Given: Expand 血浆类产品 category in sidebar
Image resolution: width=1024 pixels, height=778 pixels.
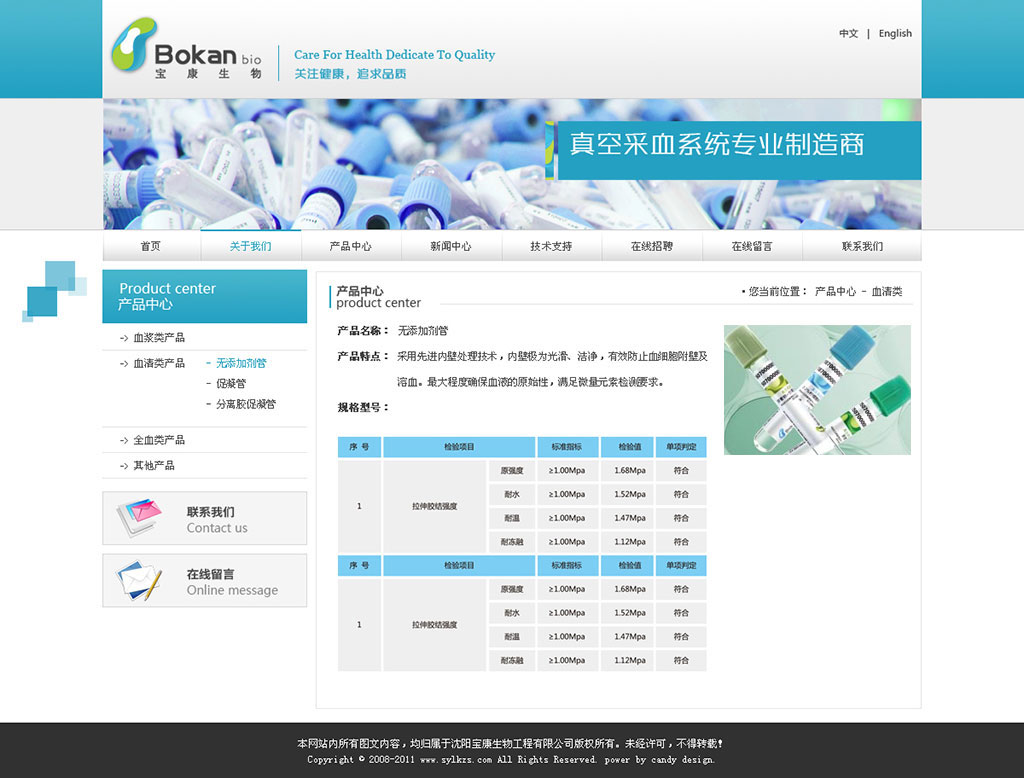Looking at the screenshot, I should click(158, 338).
